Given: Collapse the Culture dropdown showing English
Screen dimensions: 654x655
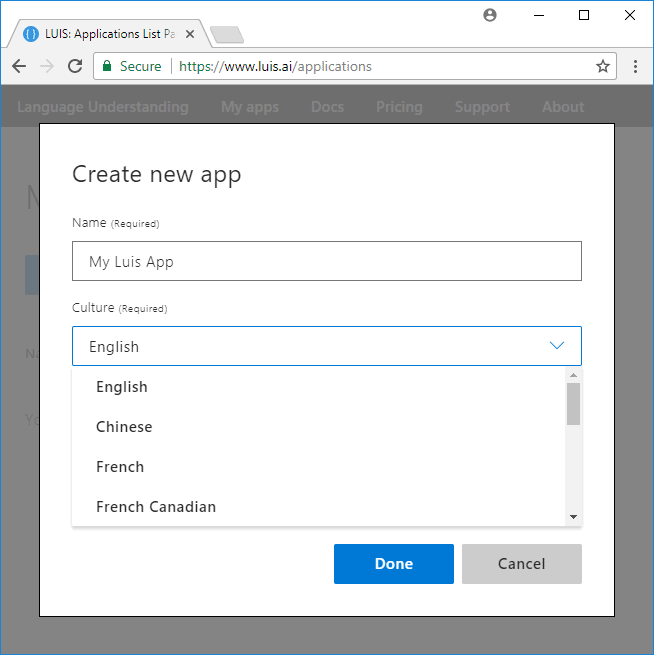Looking at the screenshot, I should coord(327,346).
